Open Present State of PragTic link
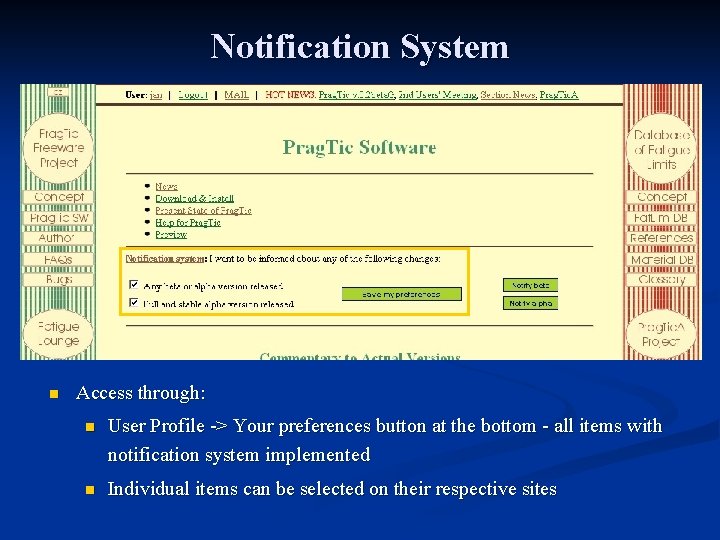Screen dimensions: 720x540 click(203, 210)
